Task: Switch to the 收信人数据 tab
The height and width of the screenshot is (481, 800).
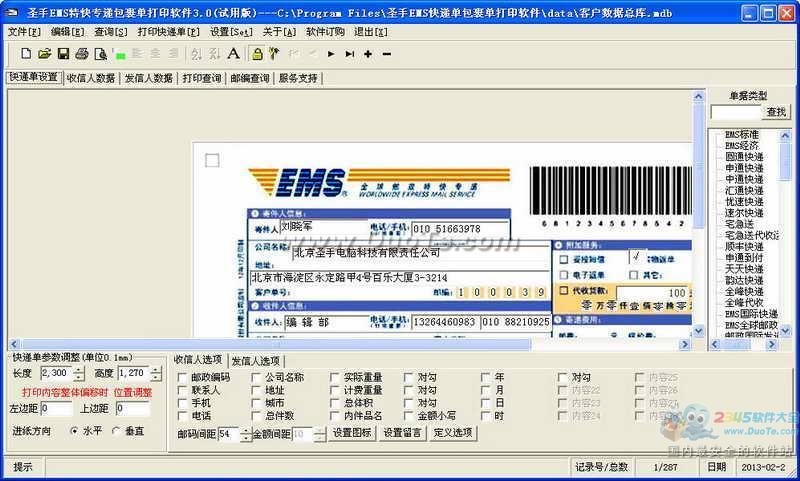Action: click(x=91, y=78)
